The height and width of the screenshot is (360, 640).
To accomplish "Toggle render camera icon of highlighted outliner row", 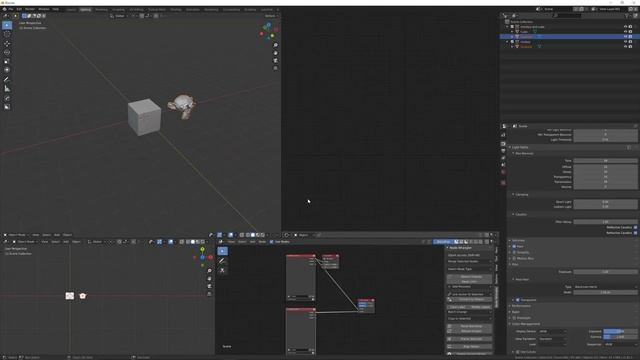I will (631, 37).
